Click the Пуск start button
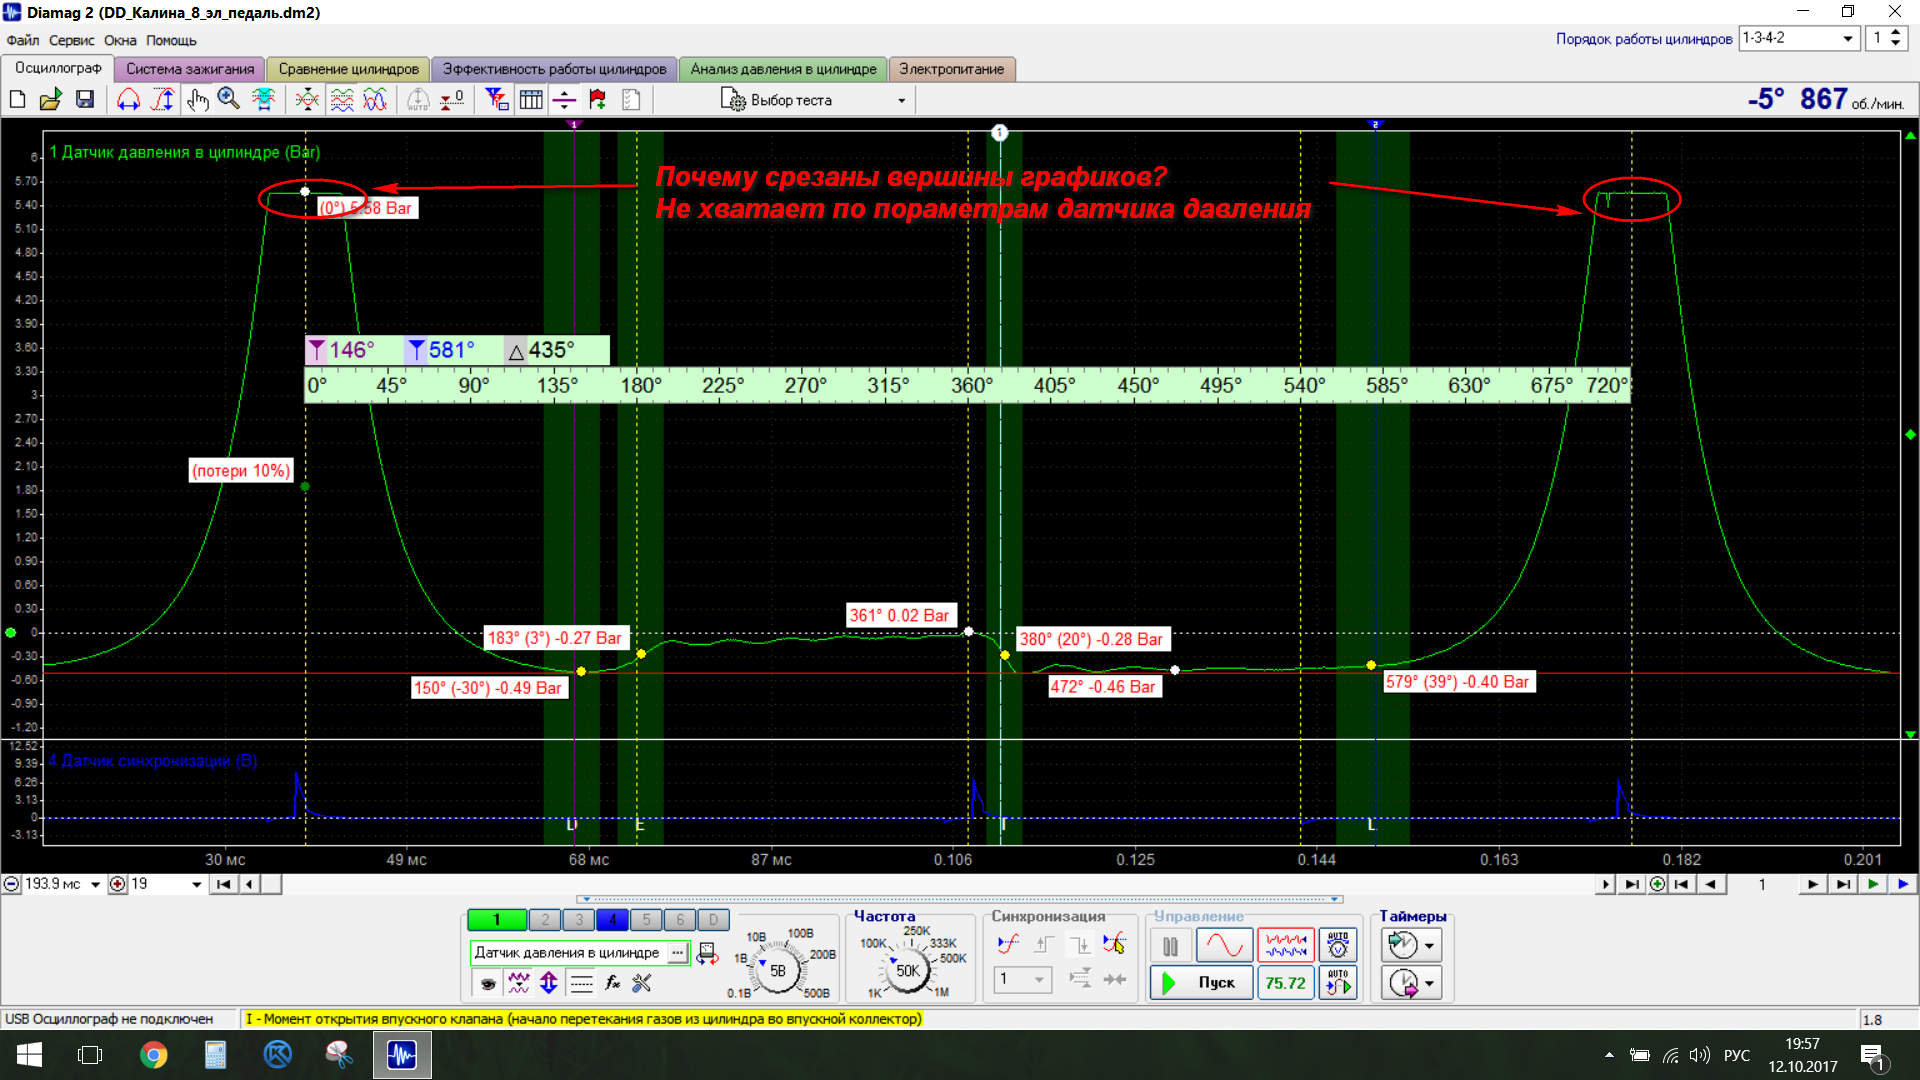The height and width of the screenshot is (1080, 1920). 1201,983
